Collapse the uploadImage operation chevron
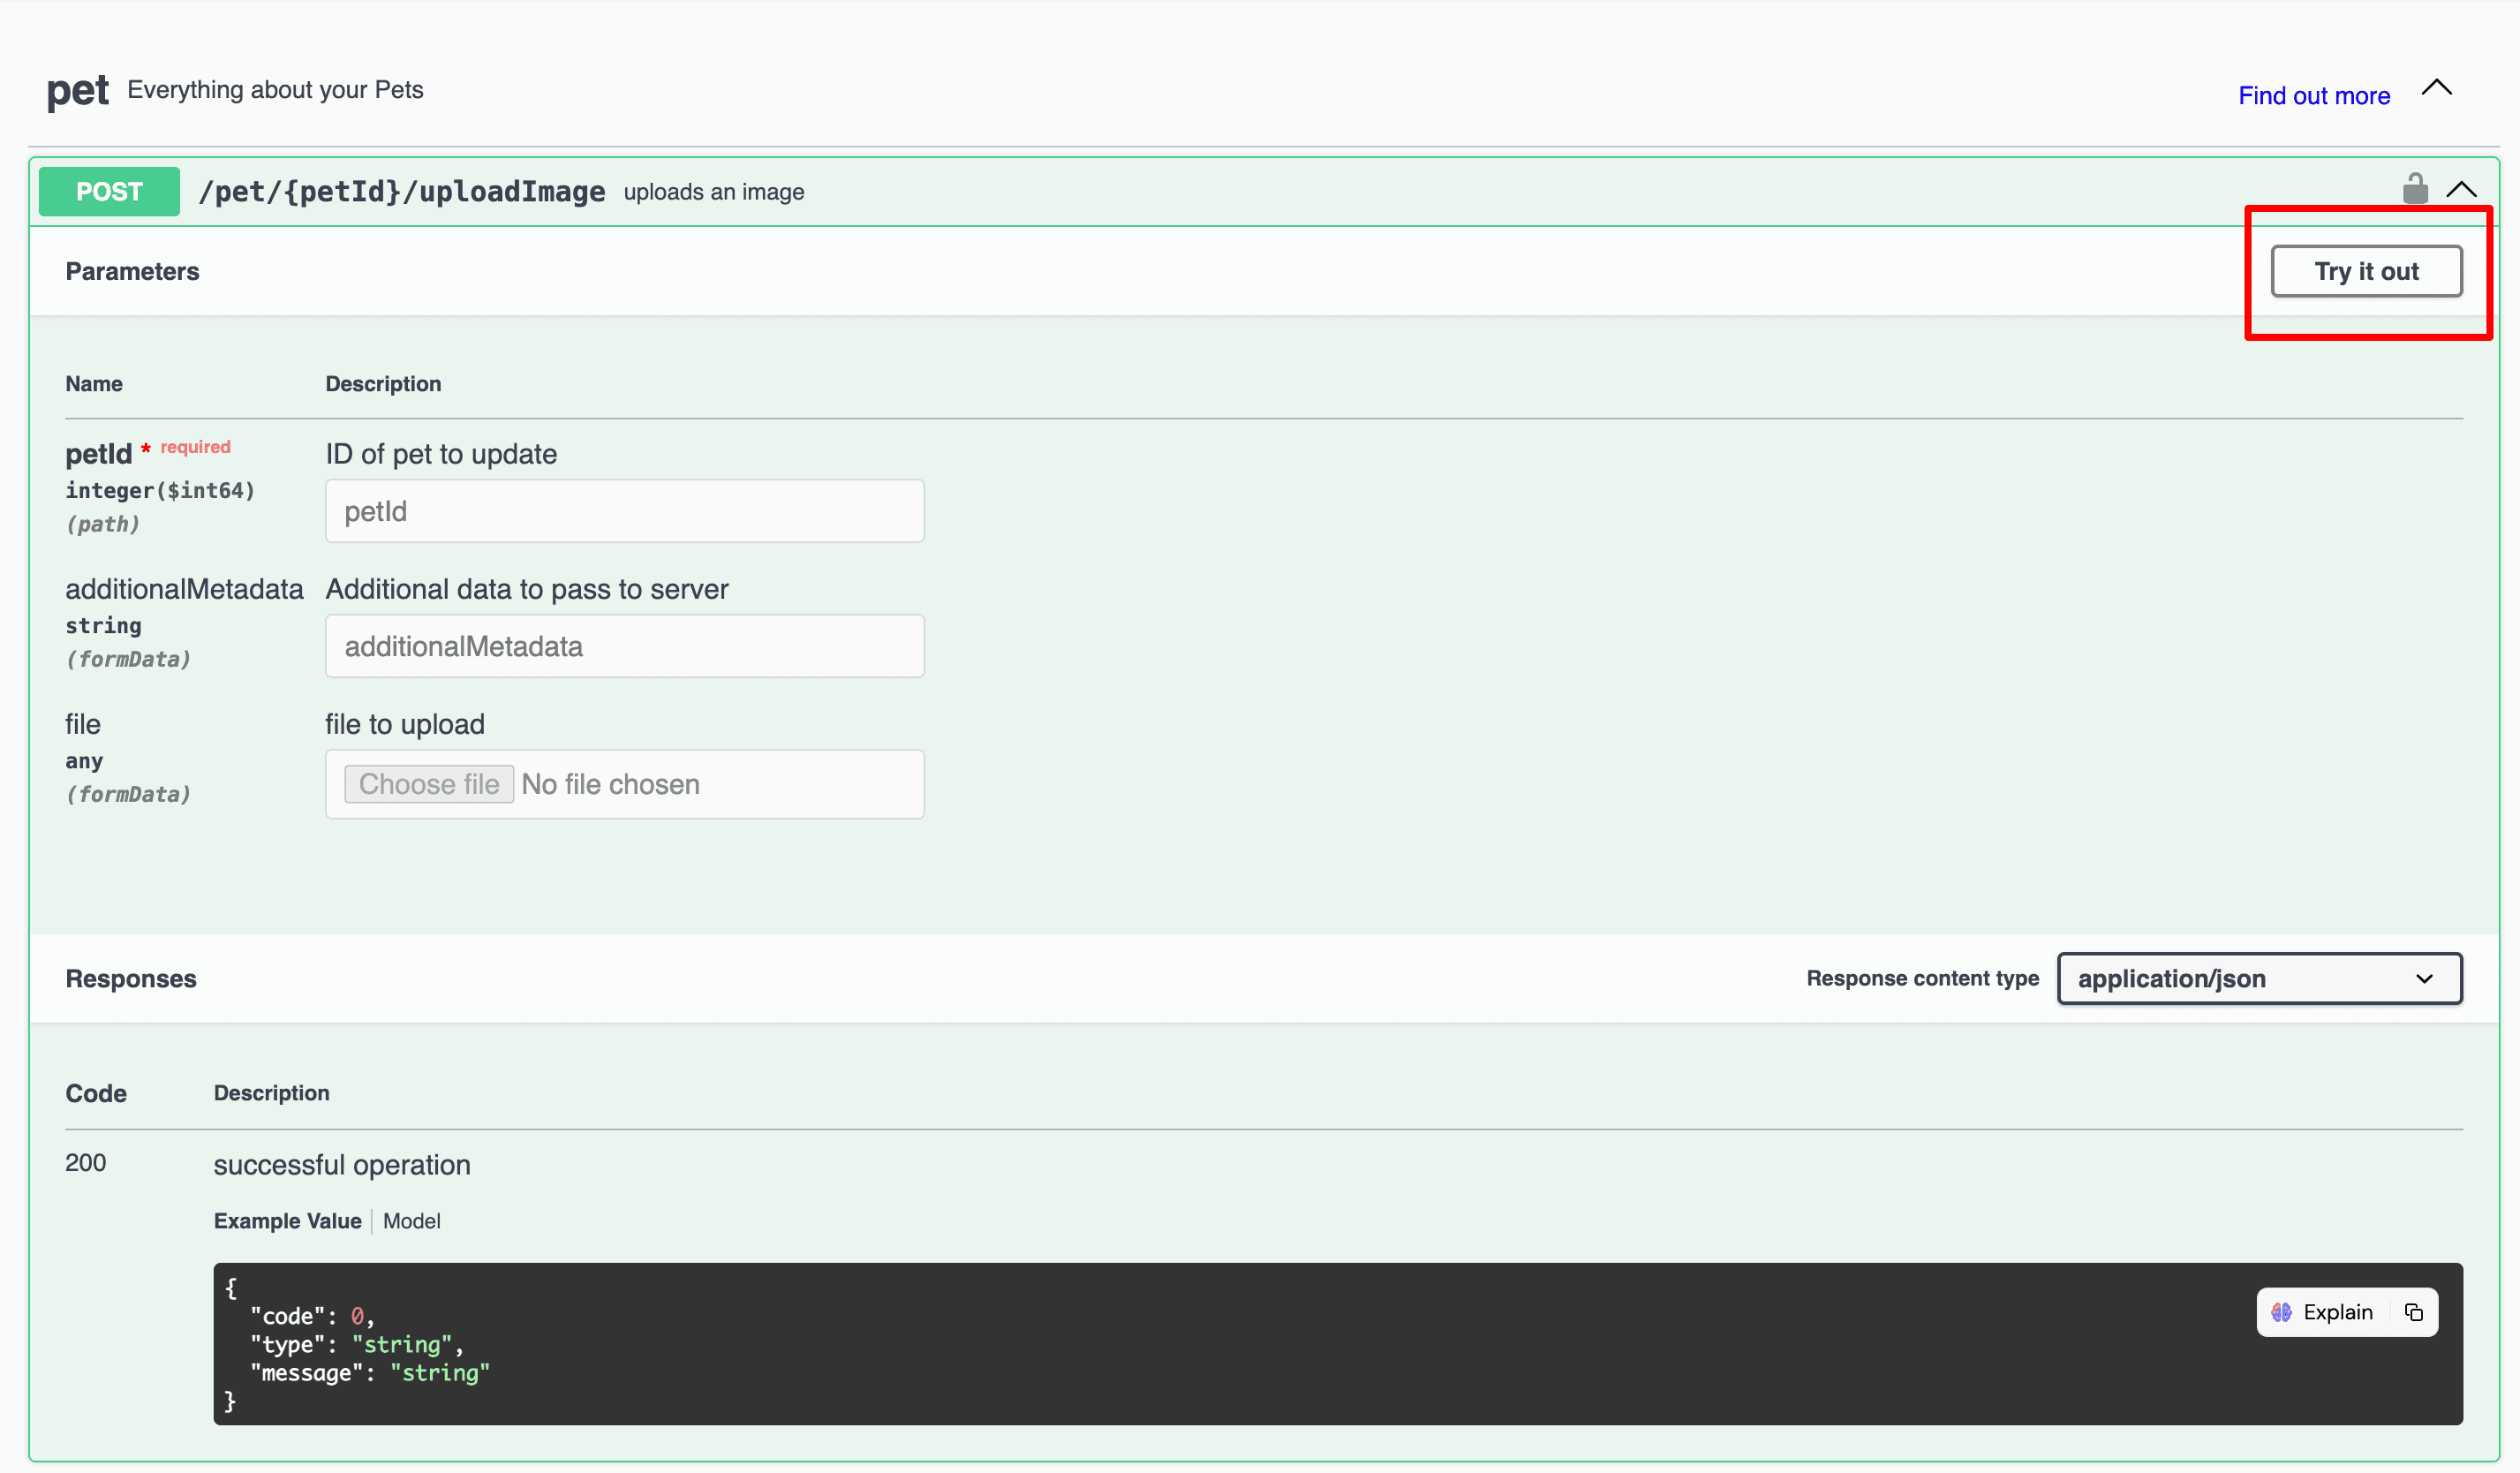 coord(2461,189)
